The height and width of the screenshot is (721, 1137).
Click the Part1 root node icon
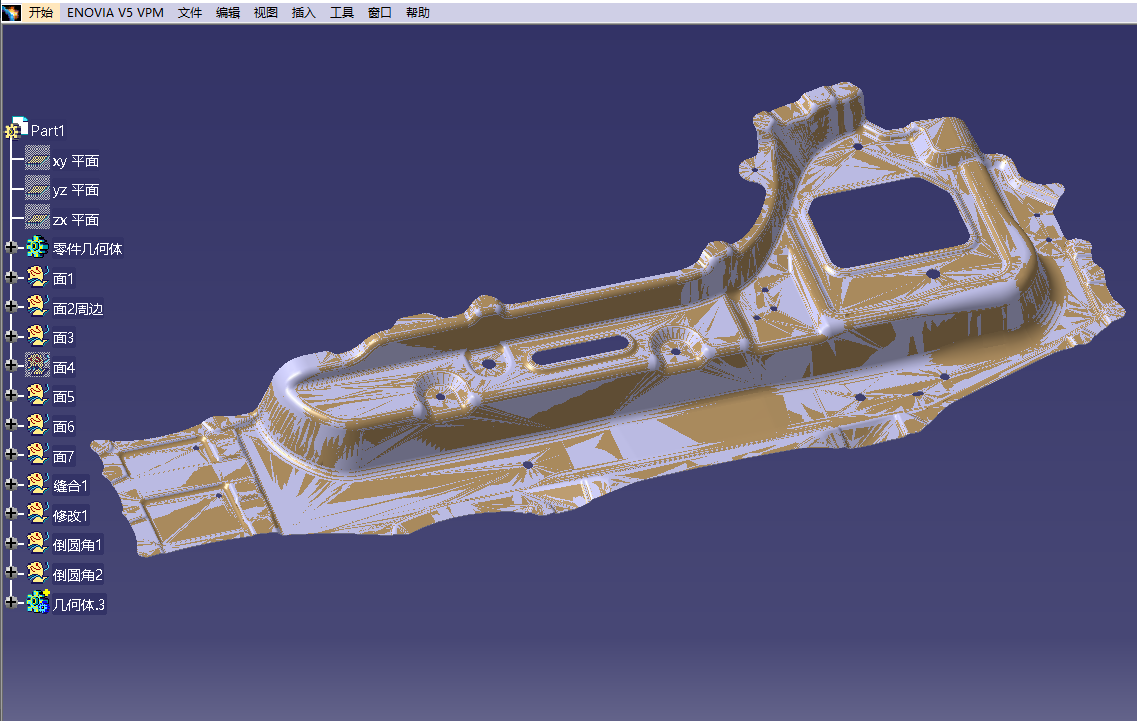[x=17, y=129]
